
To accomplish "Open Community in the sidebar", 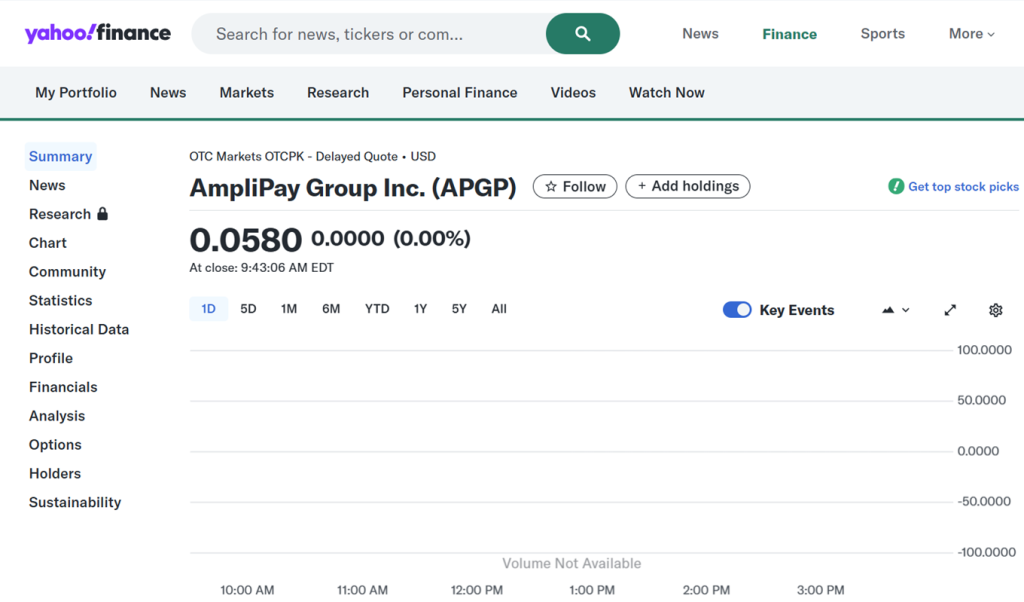I will [x=67, y=272].
